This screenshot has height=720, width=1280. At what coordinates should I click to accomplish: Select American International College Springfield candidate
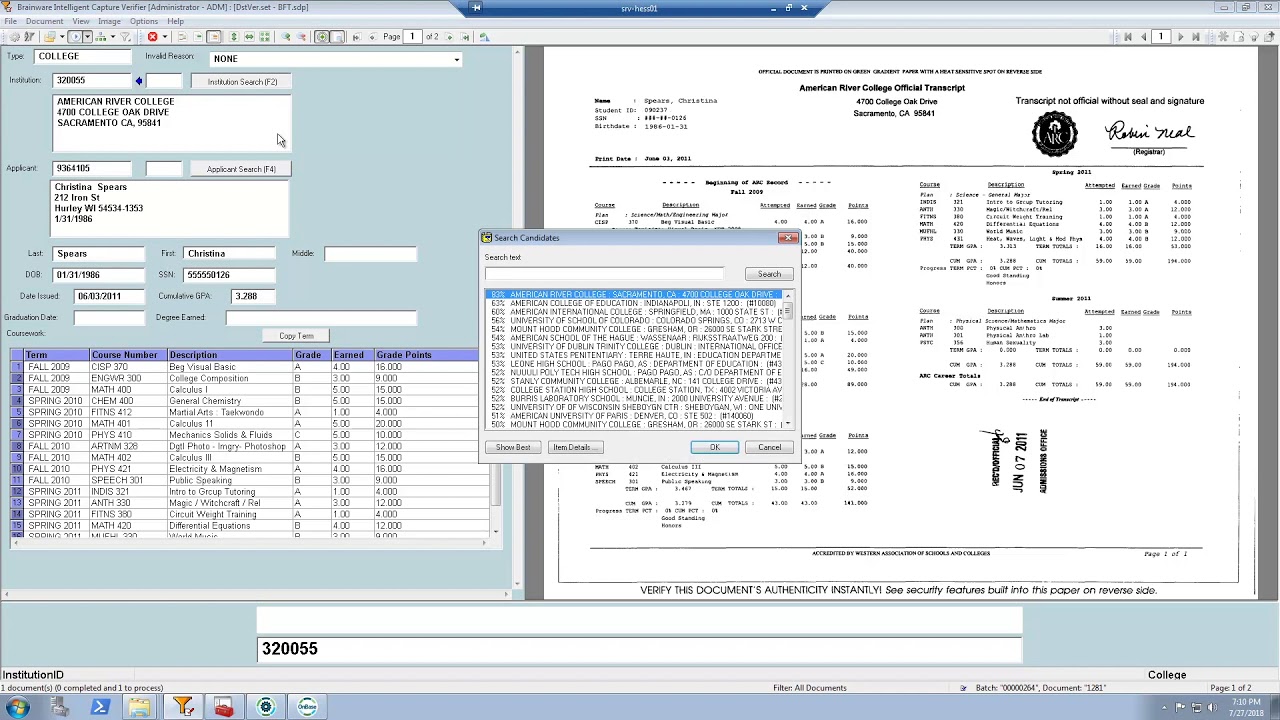[635, 312]
